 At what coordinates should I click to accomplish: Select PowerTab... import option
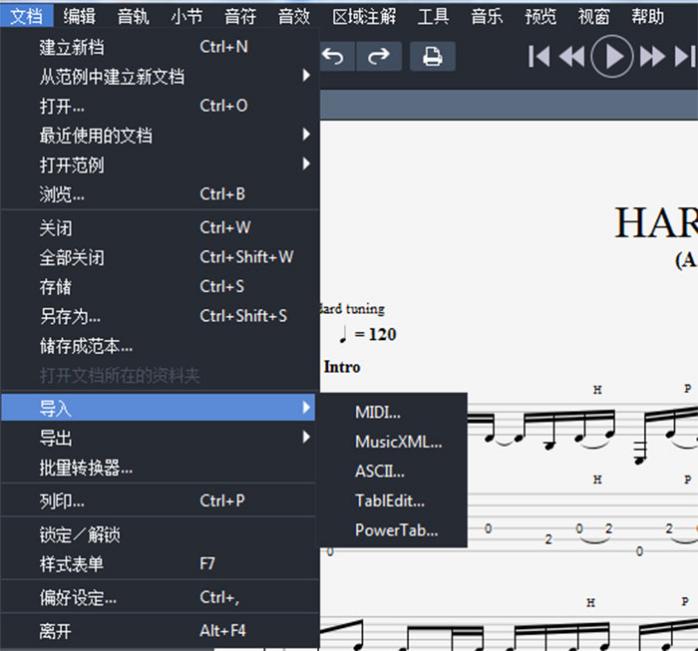tap(396, 530)
